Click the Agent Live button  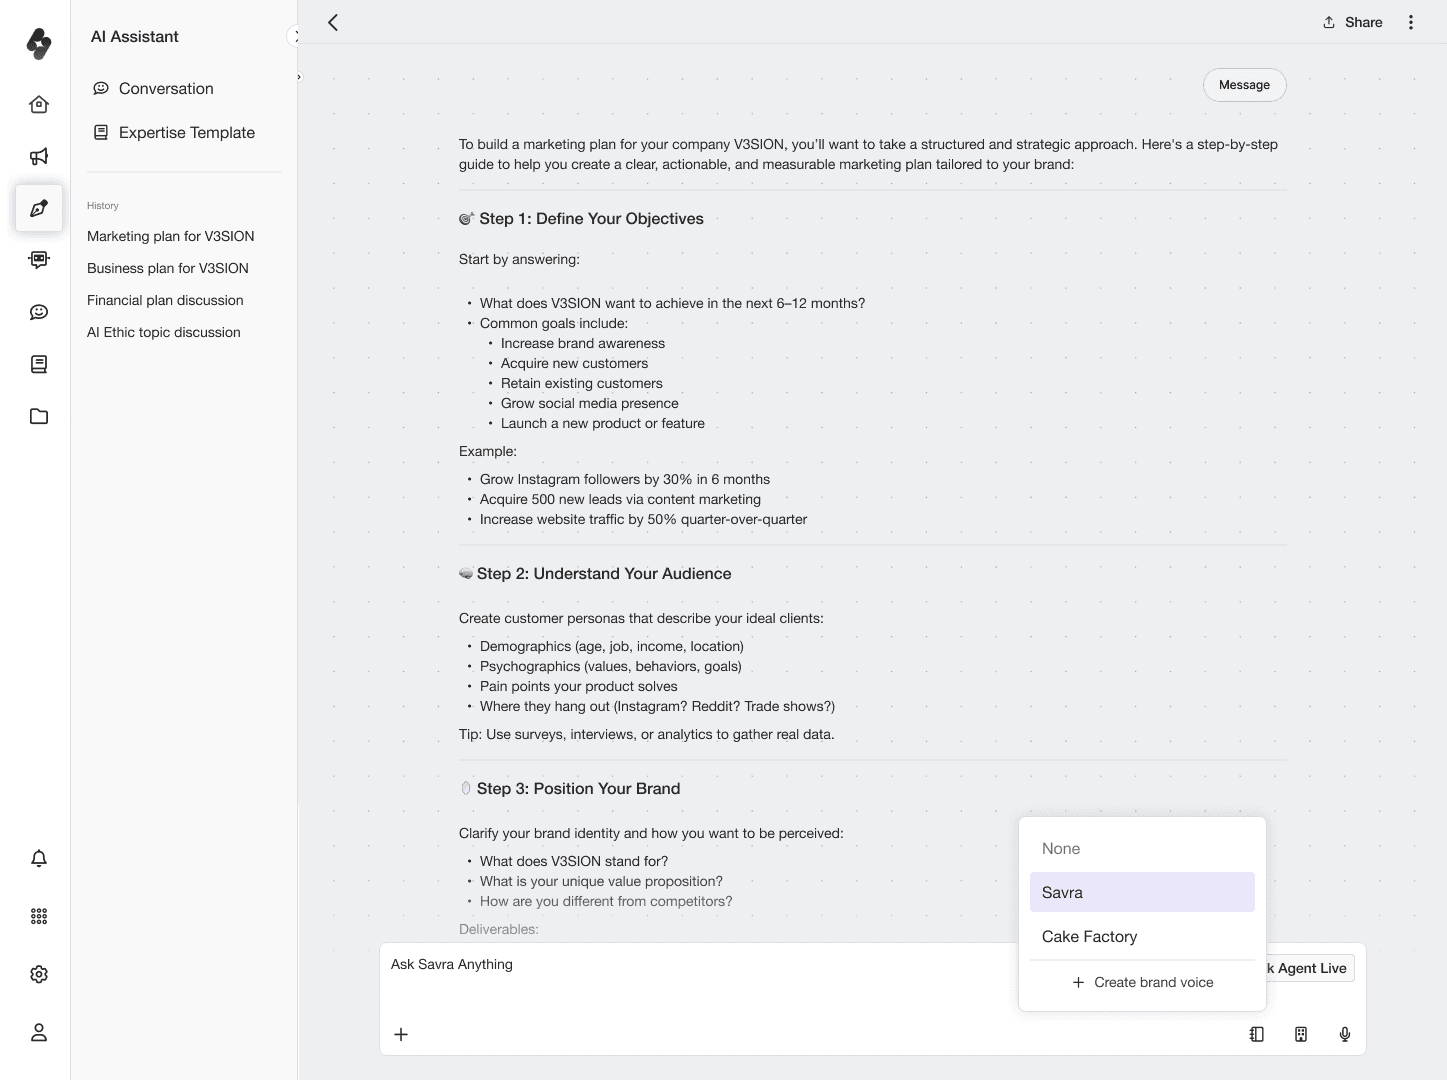tap(1310, 968)
